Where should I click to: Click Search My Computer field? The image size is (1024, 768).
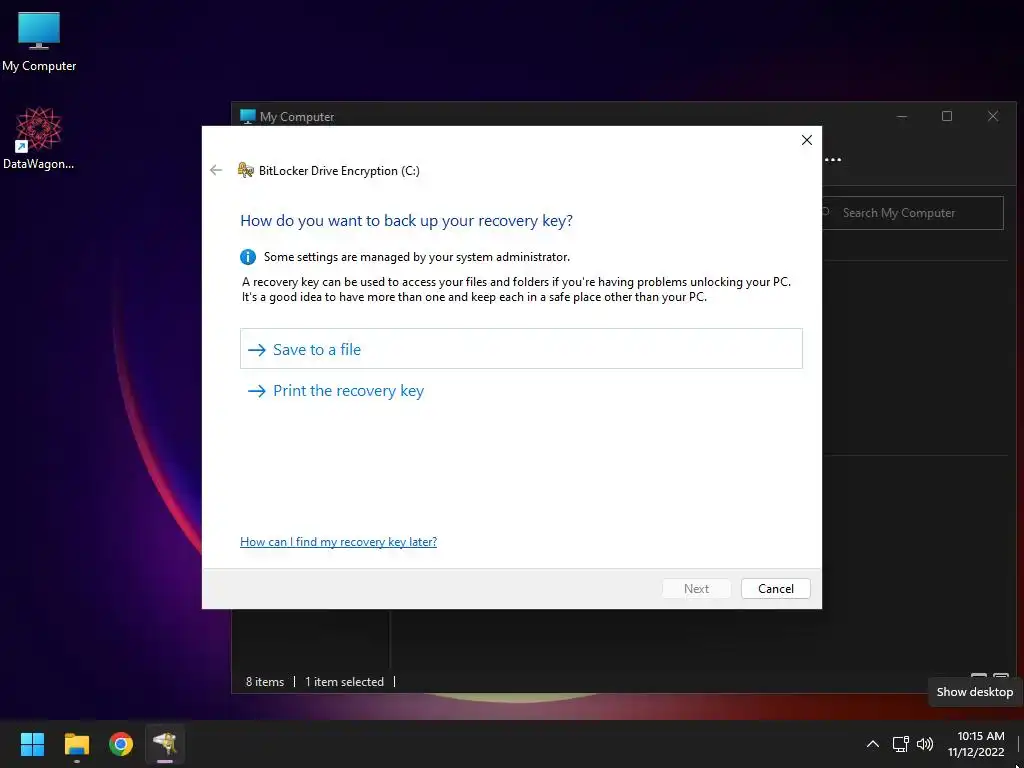coord(912,213)
